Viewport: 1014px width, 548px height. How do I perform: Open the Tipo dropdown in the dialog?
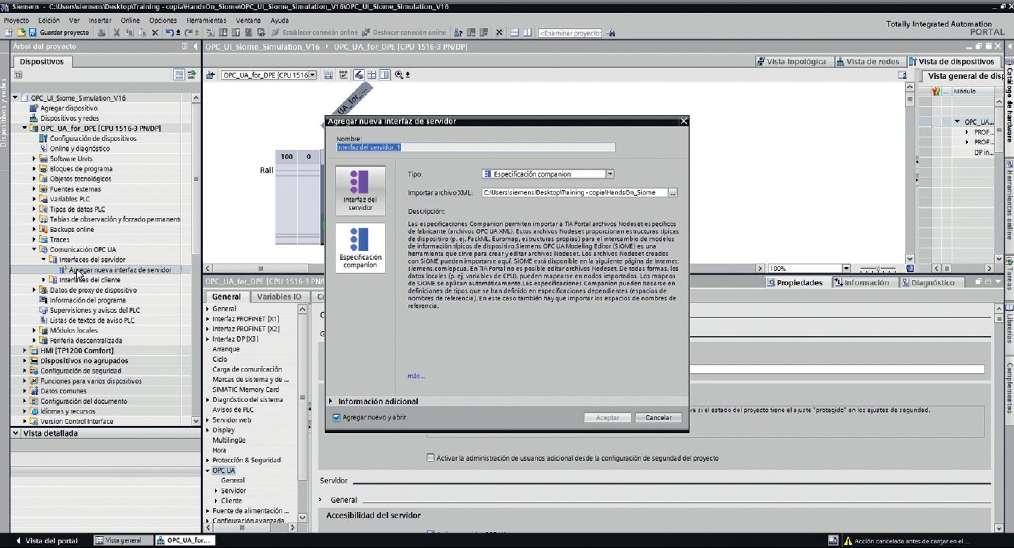tap(609, 174)
